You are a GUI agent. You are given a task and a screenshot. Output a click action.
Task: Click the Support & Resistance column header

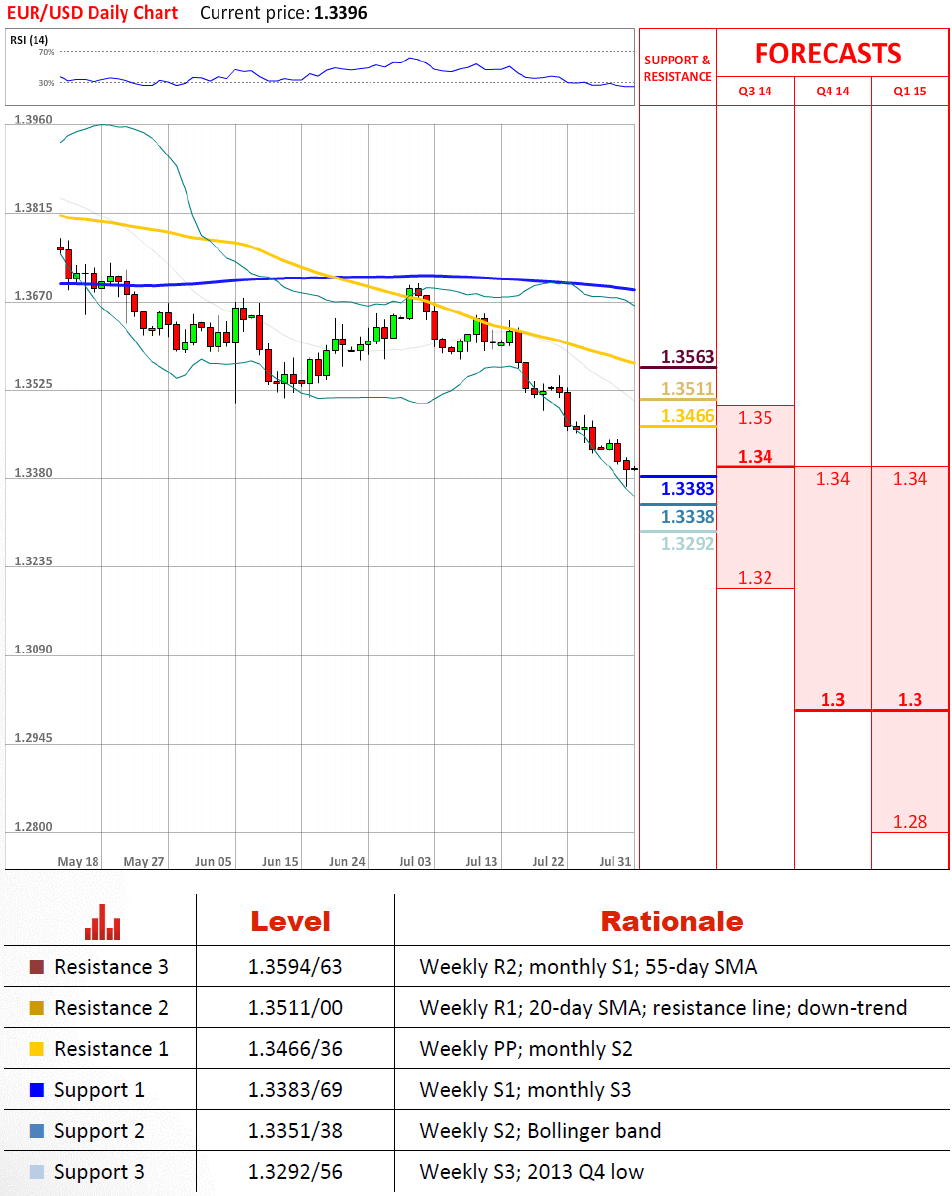point(677,68)
